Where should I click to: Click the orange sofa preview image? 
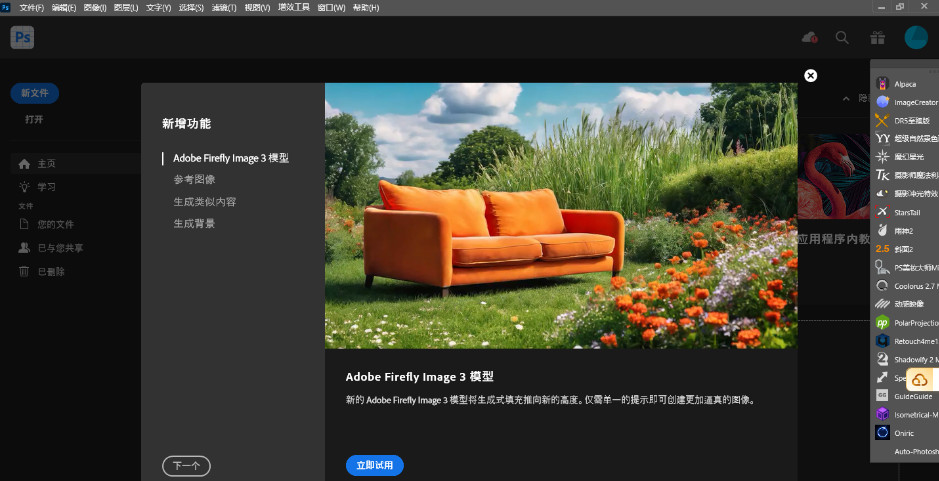point(561,216)
